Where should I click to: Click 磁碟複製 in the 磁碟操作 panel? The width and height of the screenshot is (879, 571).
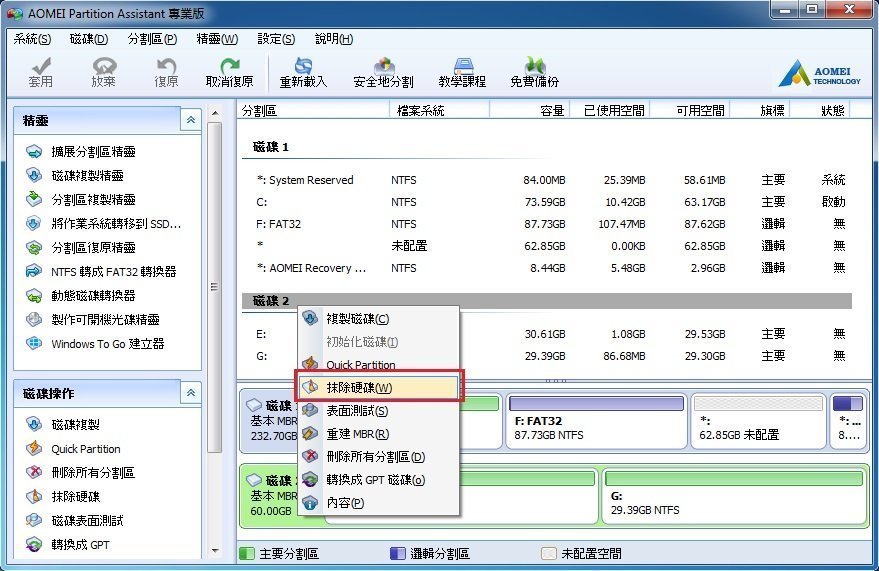pyautogui.click(x=63, y=425)
